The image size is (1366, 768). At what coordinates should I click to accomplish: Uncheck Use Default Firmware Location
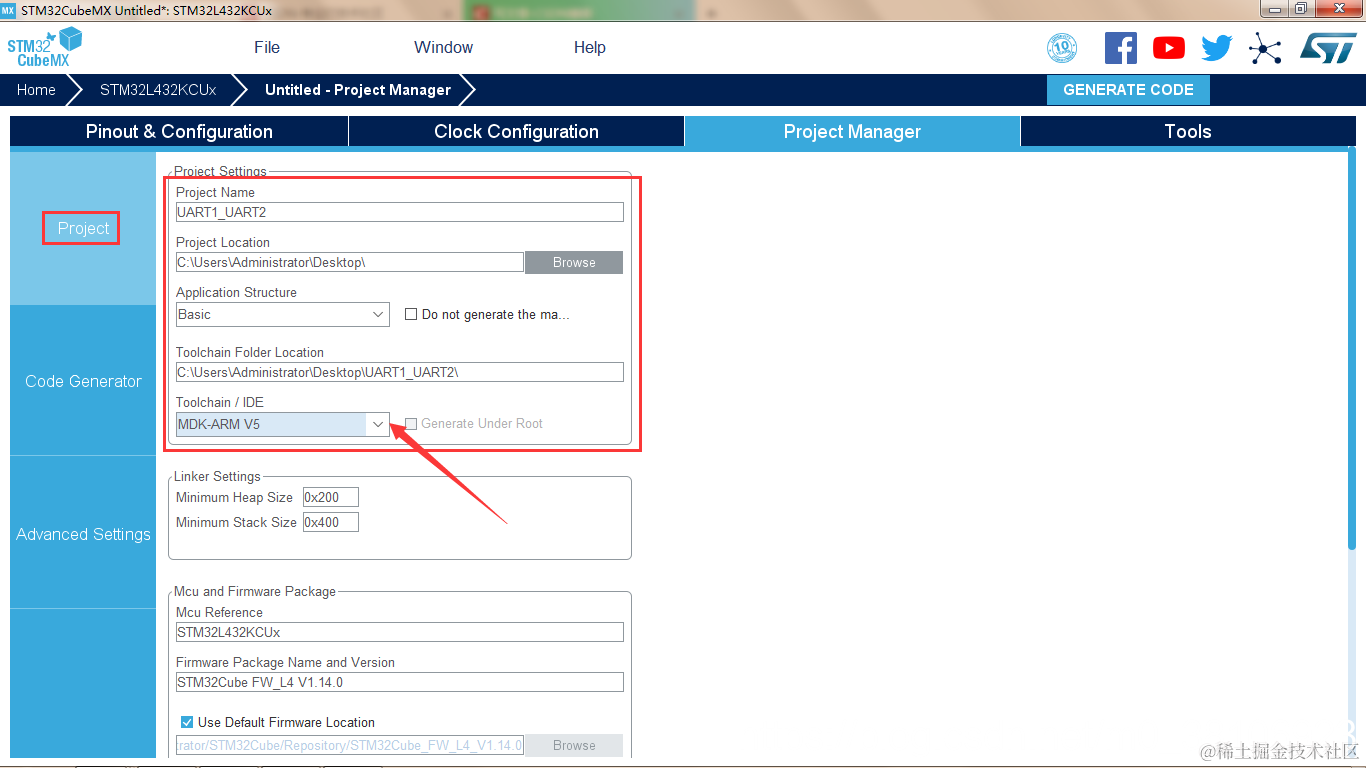tap(187, 722)
